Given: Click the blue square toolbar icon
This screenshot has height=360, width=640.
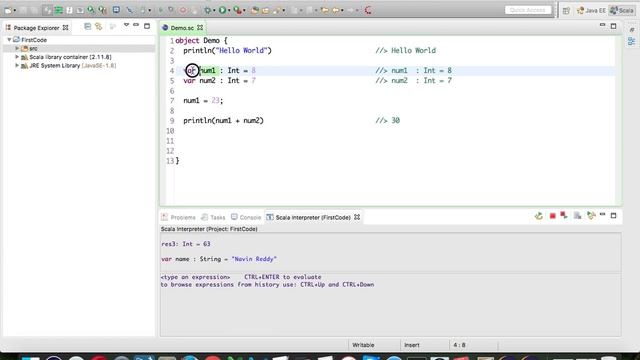Looking at the screenshot, I should 116,10.
